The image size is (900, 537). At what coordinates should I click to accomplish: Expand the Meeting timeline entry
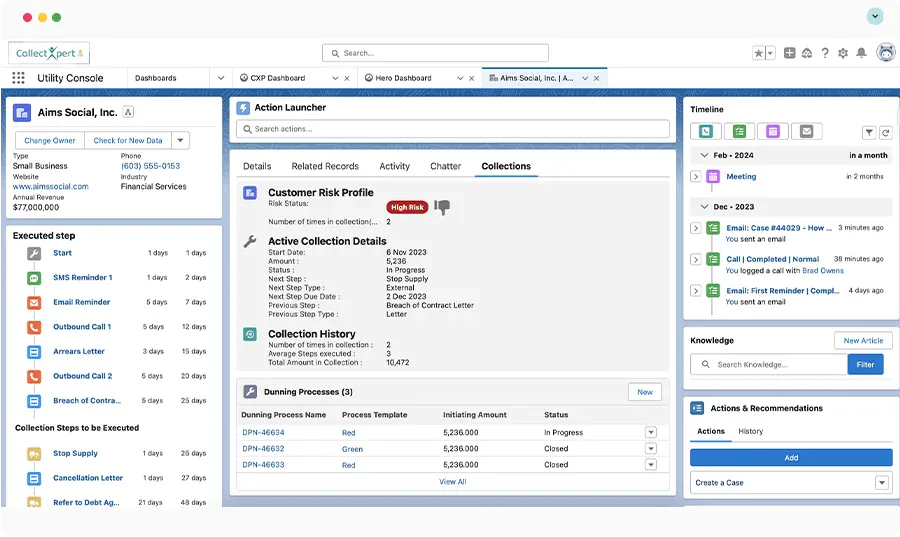696,177
